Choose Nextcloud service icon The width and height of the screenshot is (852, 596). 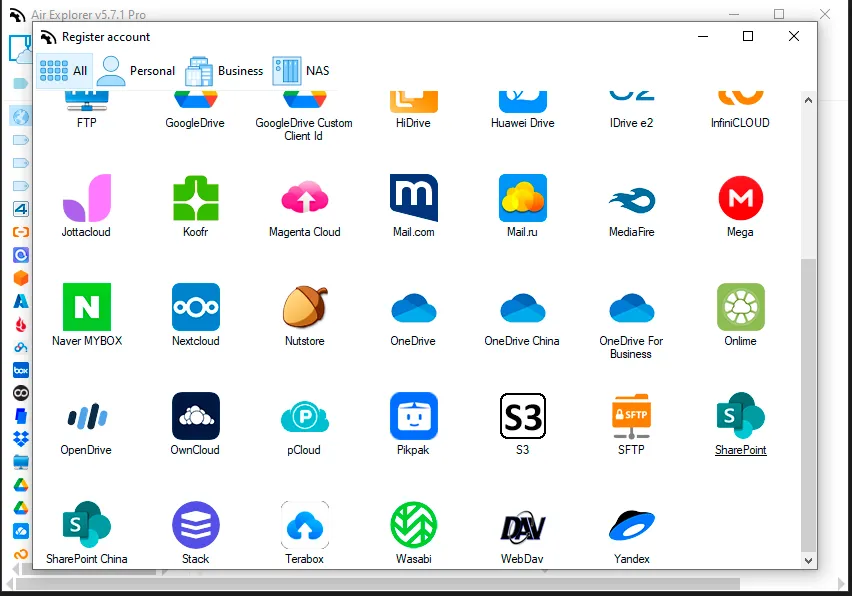coord(196,307)
